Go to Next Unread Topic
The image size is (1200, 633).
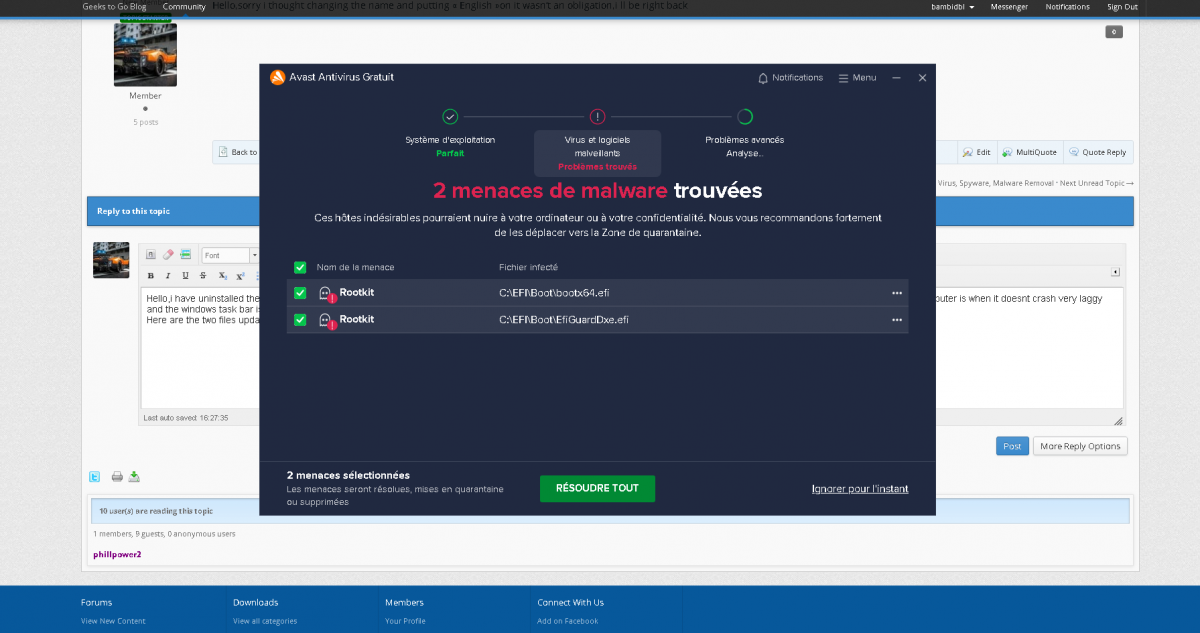(x=1097, y=184)
